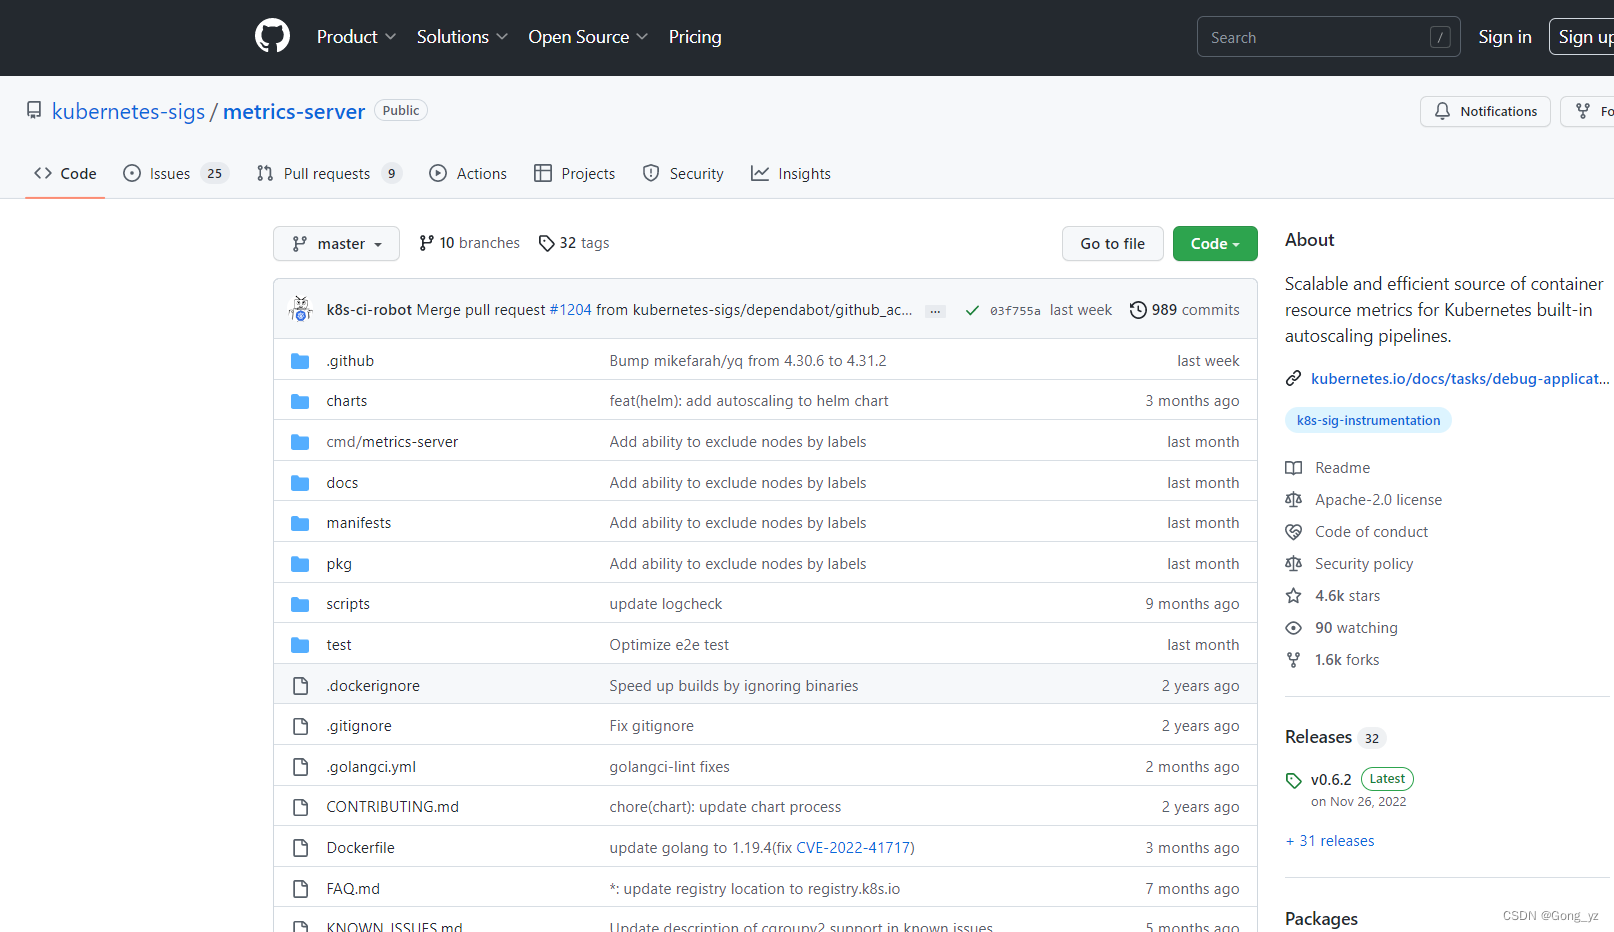Open the master branch dropdown
1614x932 pixels.
(336, 243)
